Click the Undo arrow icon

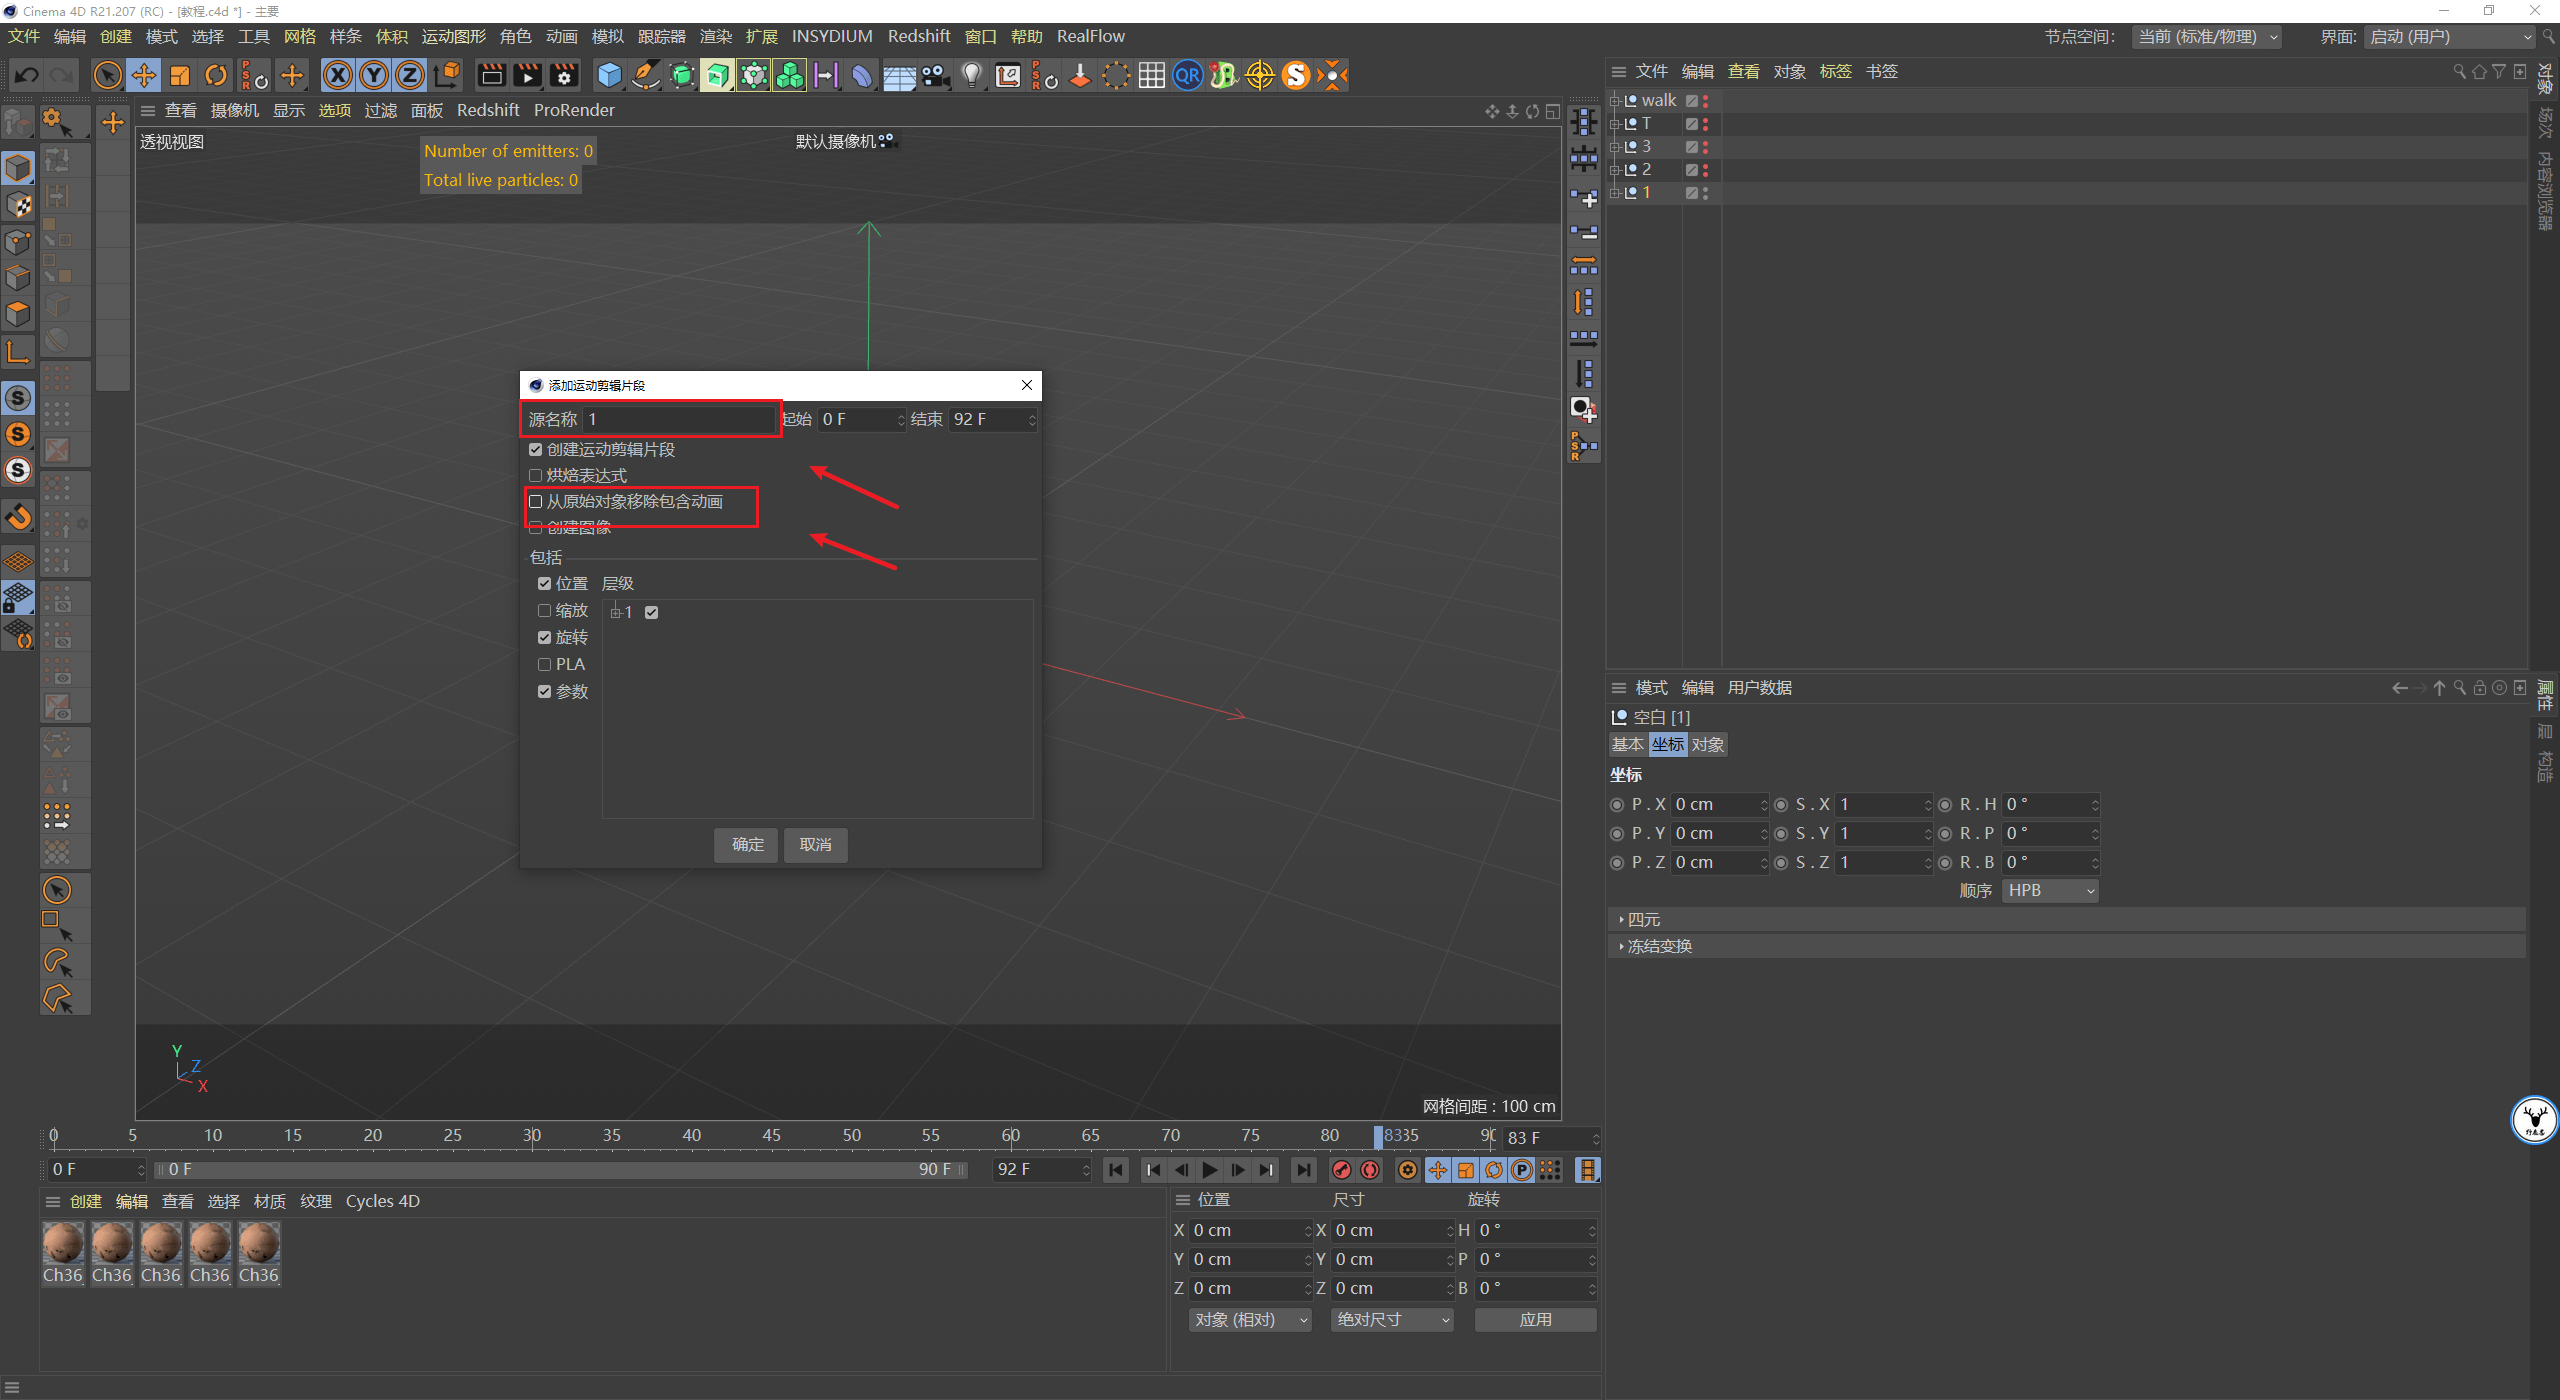(27, 75)
